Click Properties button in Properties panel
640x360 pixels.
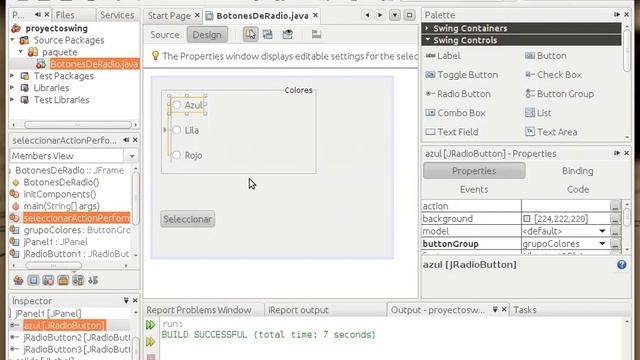[474, 171]
